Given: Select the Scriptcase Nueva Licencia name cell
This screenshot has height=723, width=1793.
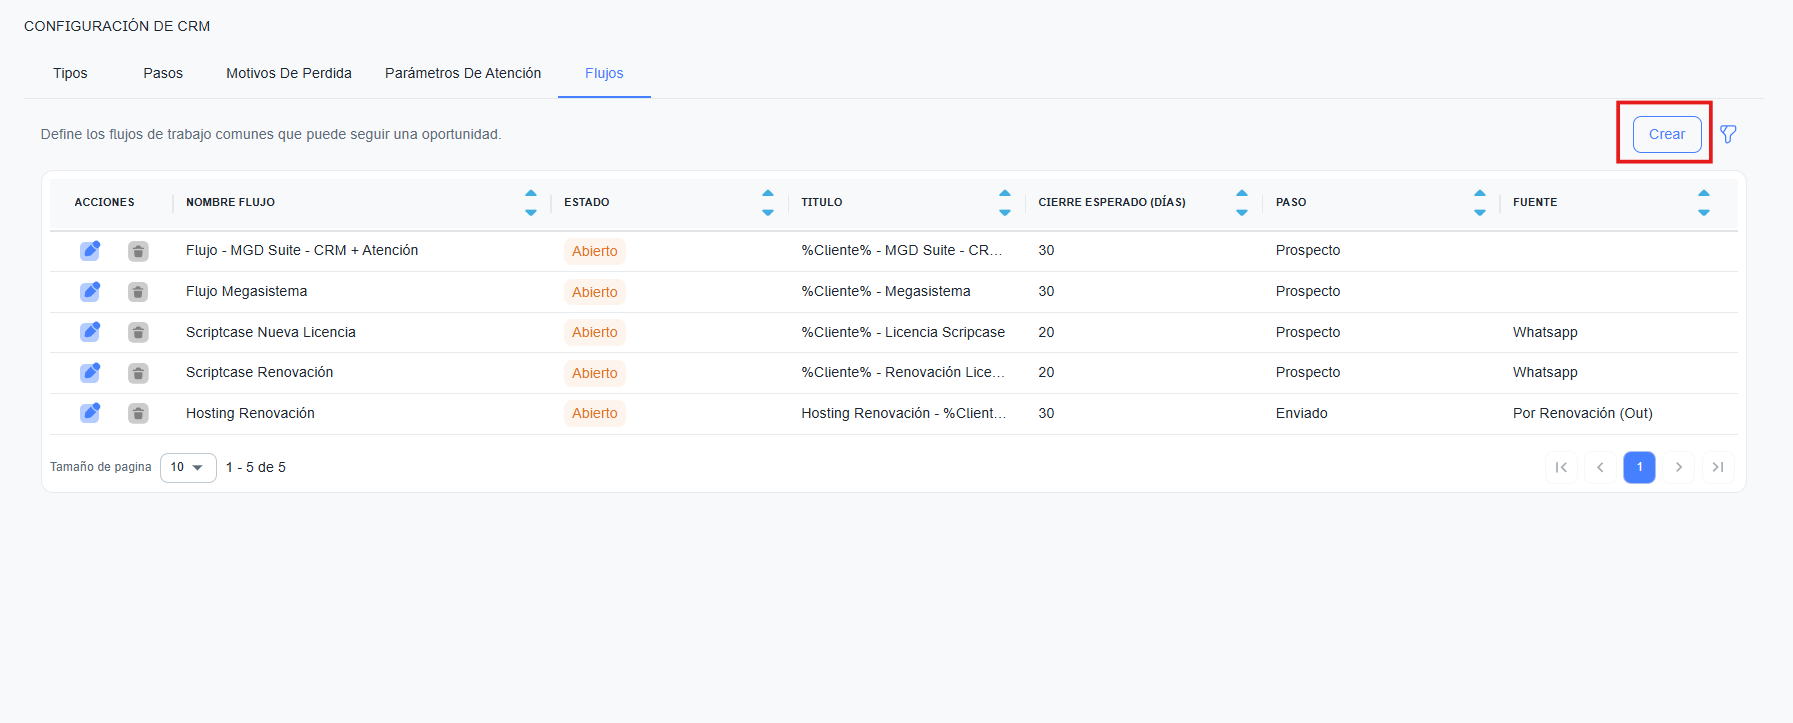Looking at the screenshot, I should click(271, 332).
